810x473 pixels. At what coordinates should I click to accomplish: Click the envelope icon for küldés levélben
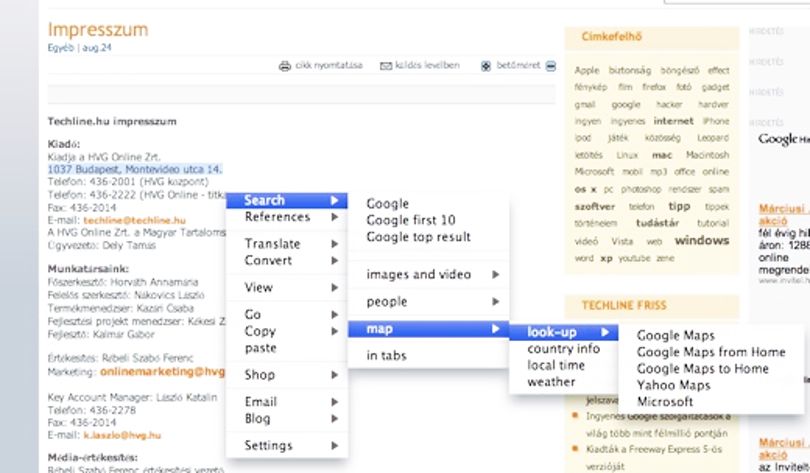(386, 66)
